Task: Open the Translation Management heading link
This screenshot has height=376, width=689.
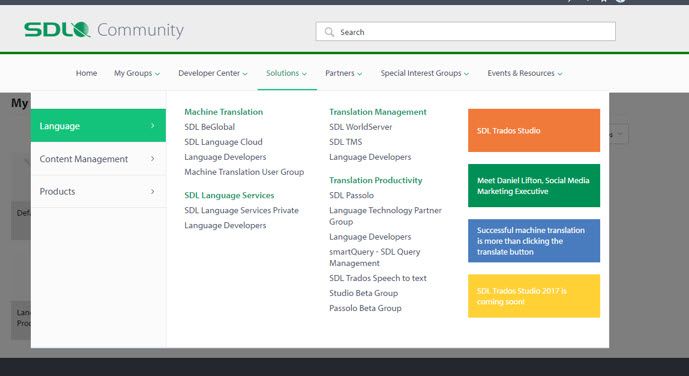Action: tap(378, 112)
